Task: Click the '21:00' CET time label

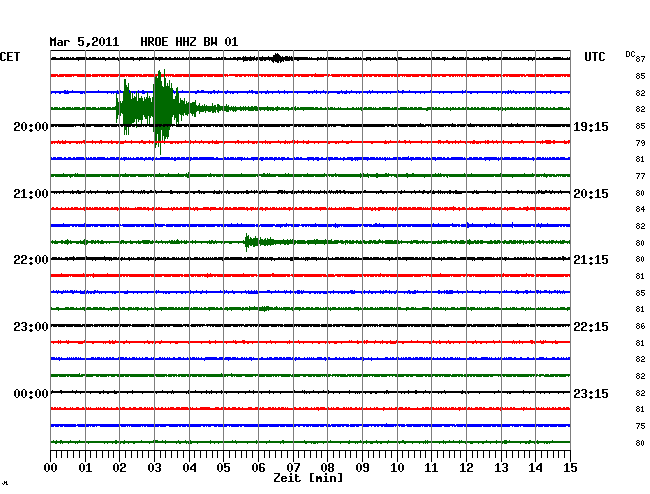Action: [31, 194]
